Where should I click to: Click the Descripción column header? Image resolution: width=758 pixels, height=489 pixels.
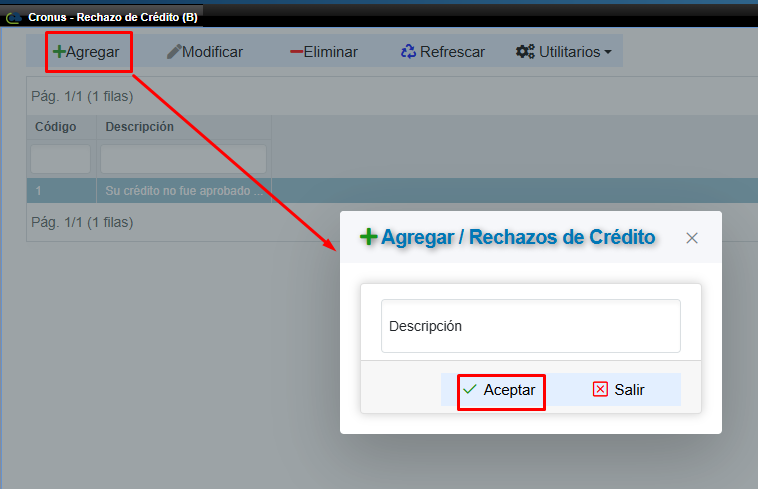[x=184, y=127]
